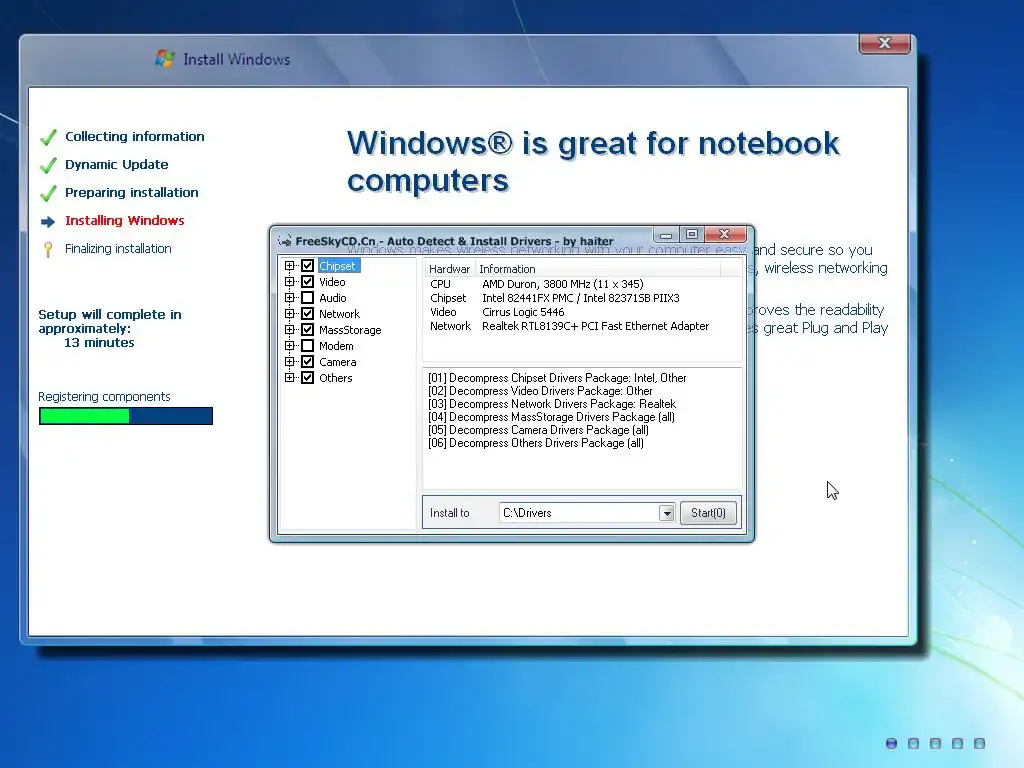The height and width of the screenshot is (768, 1024).
Task: Select the Chipset Intel 82441FX row
Action: click(583, 298)
